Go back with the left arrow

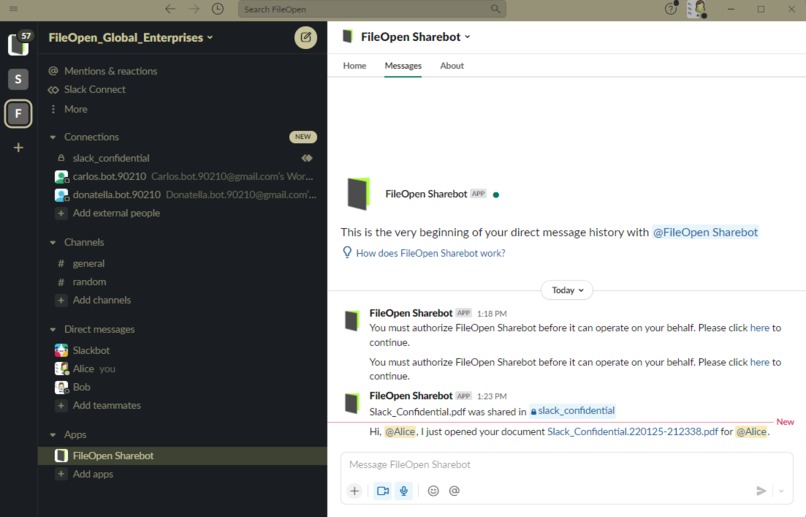(x=170, y=9)
